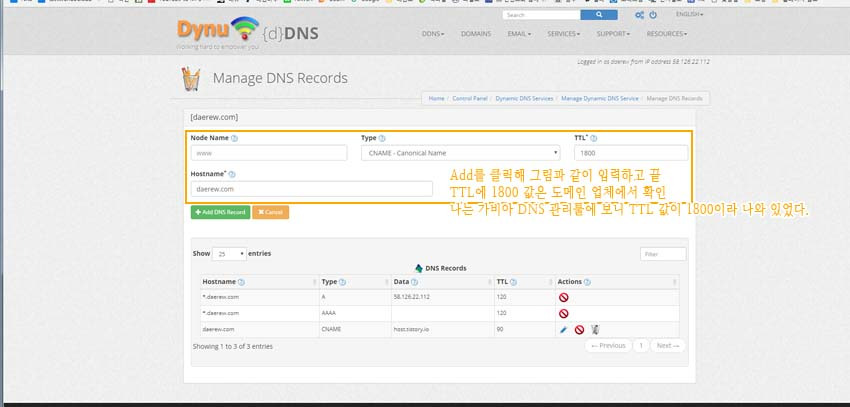Expand the SERVICES menu
This screenshot has height=407, width=850.
563,34
